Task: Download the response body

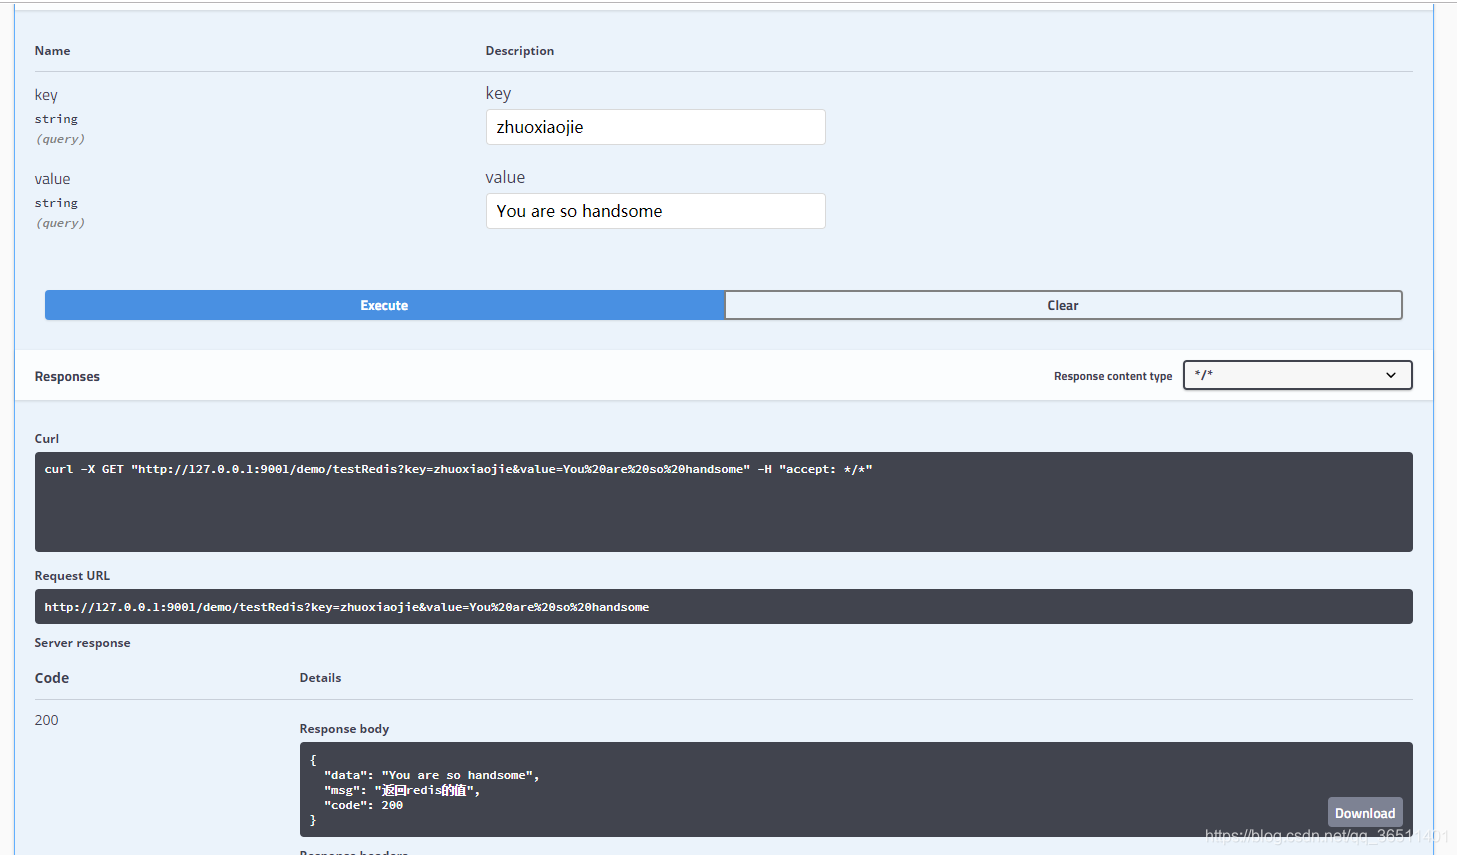Action: 1364,813
